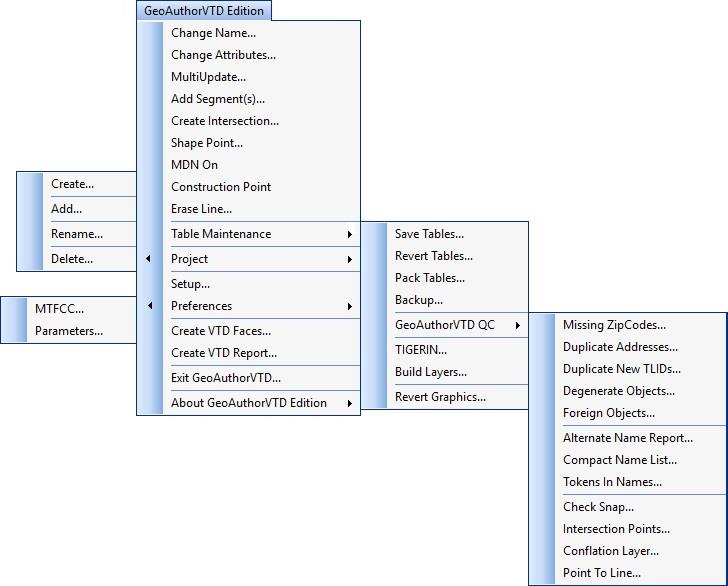Choose Change Attributes... from the menu
Viewport: 728px width, 586px height.
click(223, 55)
